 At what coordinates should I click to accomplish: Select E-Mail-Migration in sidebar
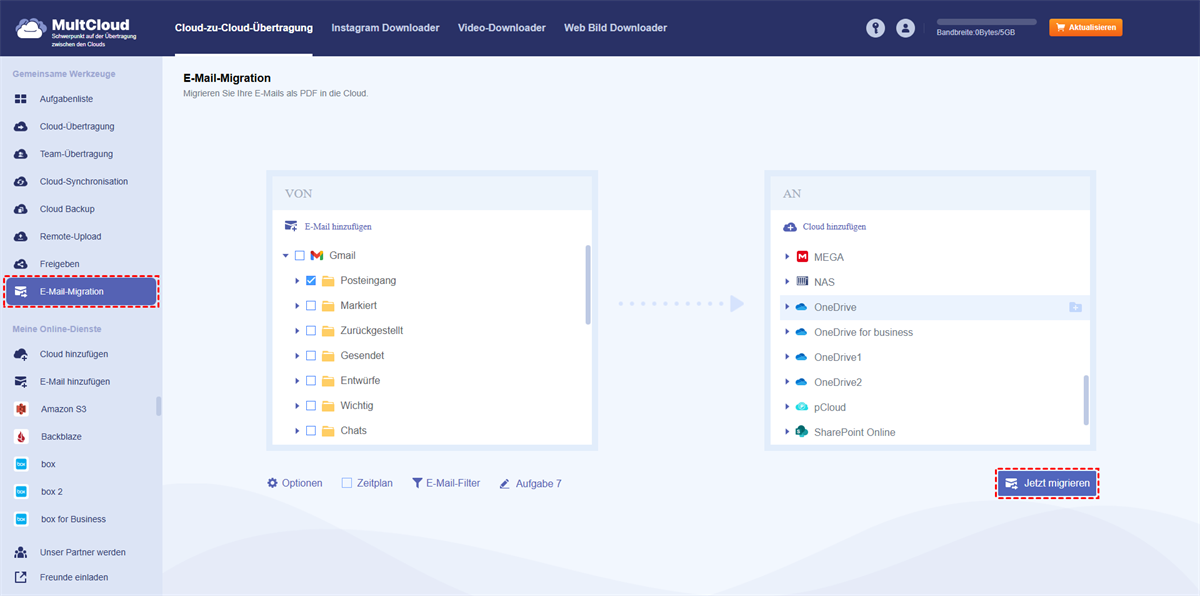(x=81, y=291)
